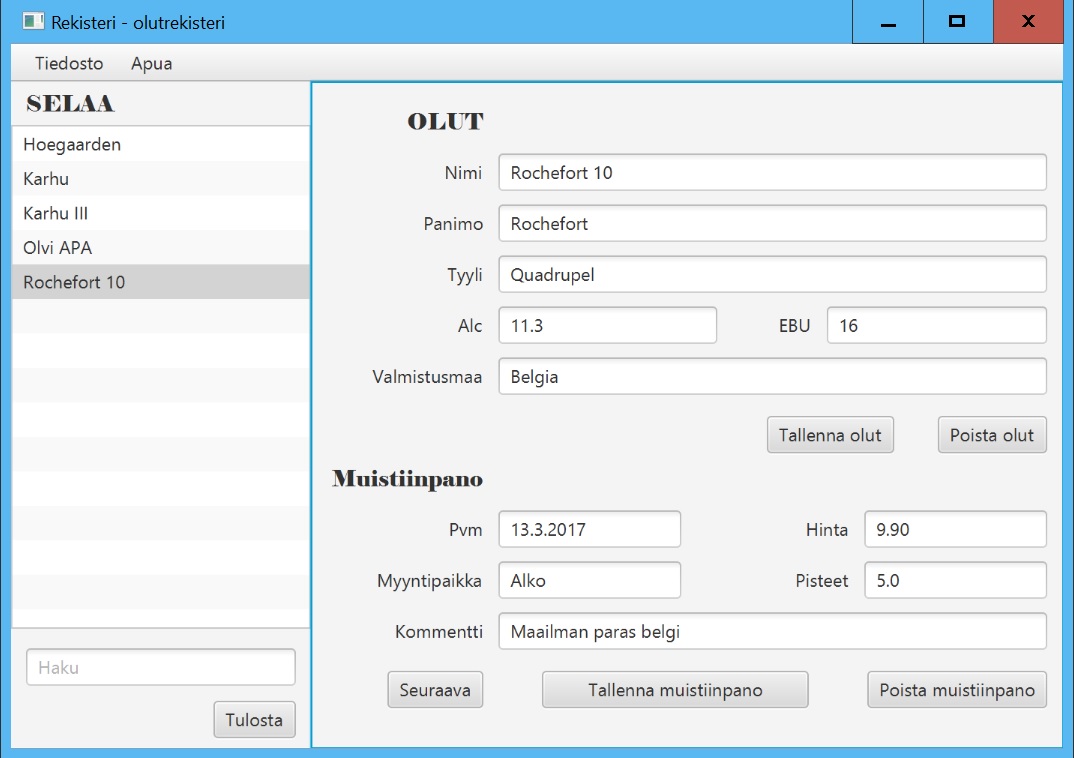1074x758 pixels.
Task: Click the Pvm field showing 13.3.2017
Action: pos(590,529)
